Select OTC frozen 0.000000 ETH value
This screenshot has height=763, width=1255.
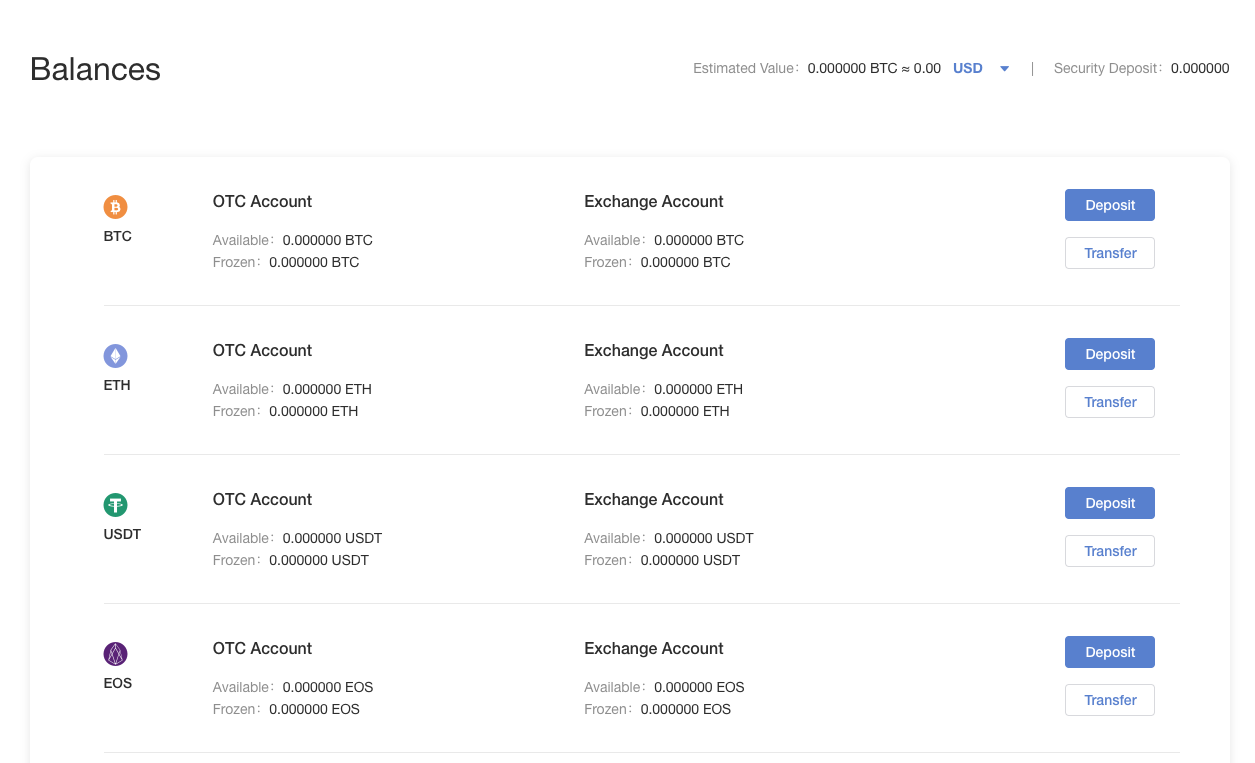point(314,411)
